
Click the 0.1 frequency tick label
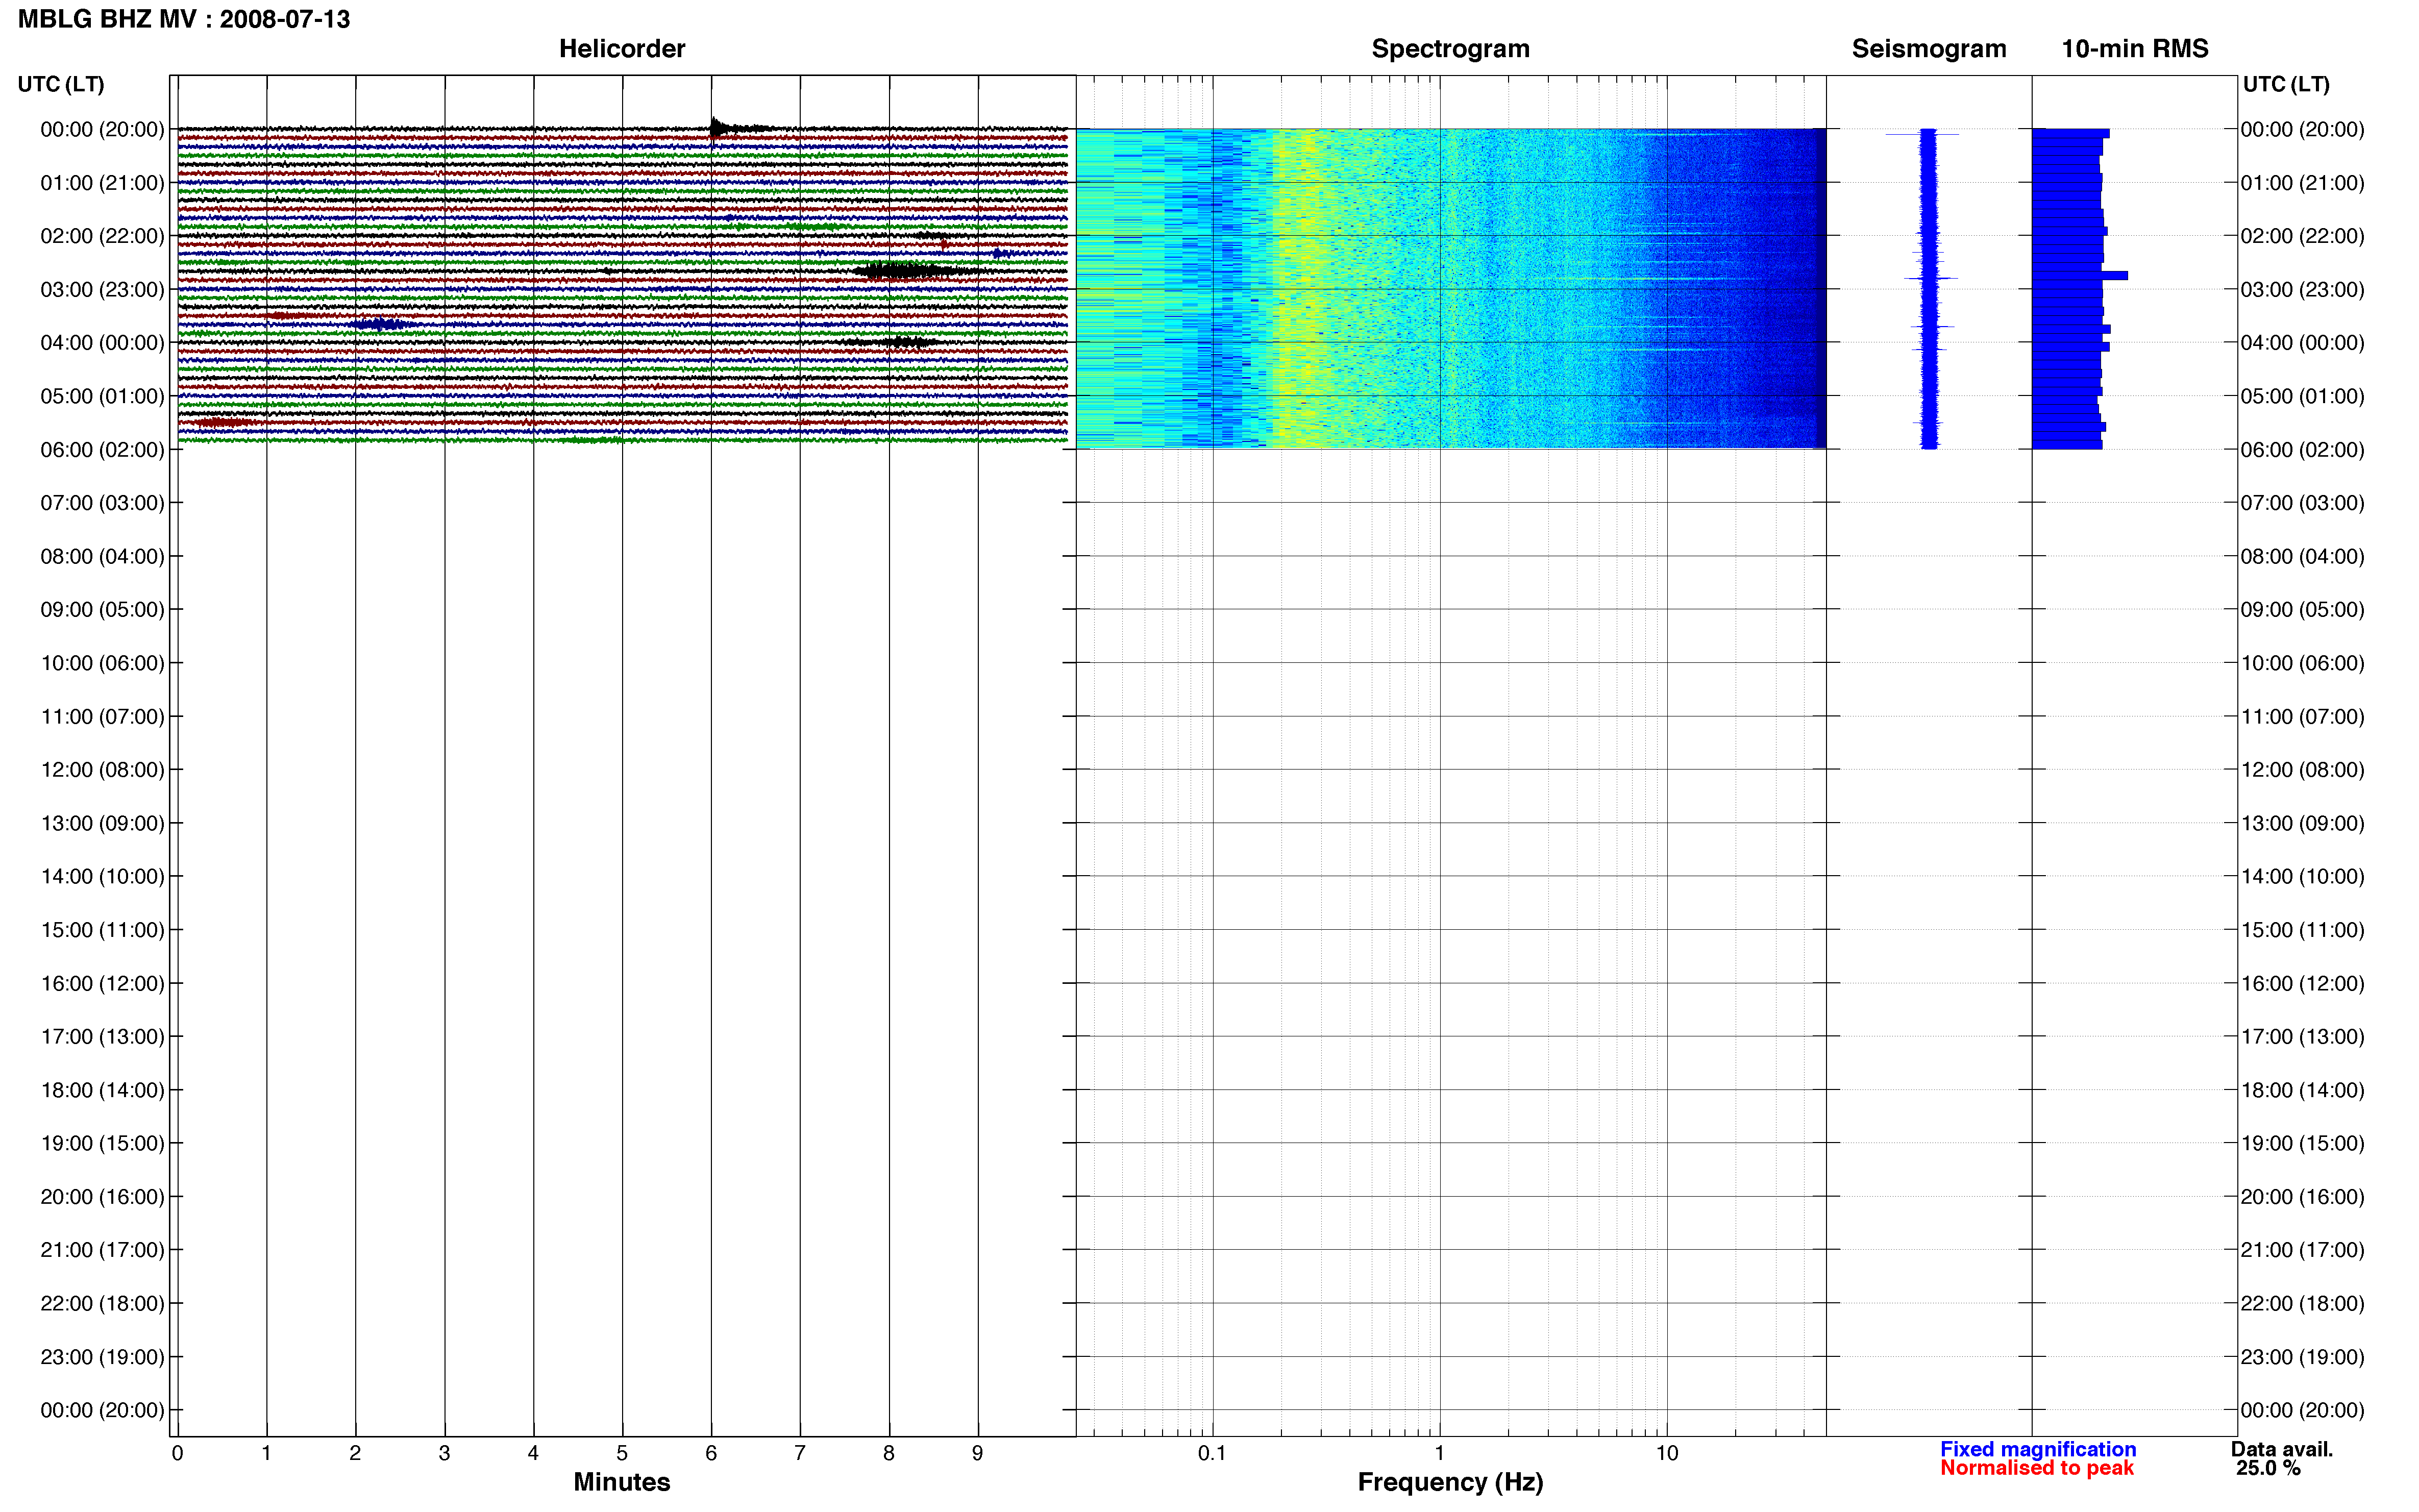(1212, 1453)
